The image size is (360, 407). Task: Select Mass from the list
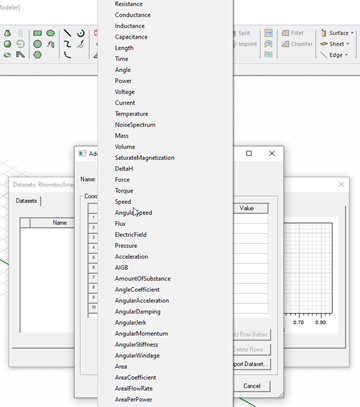pos(121,136)
